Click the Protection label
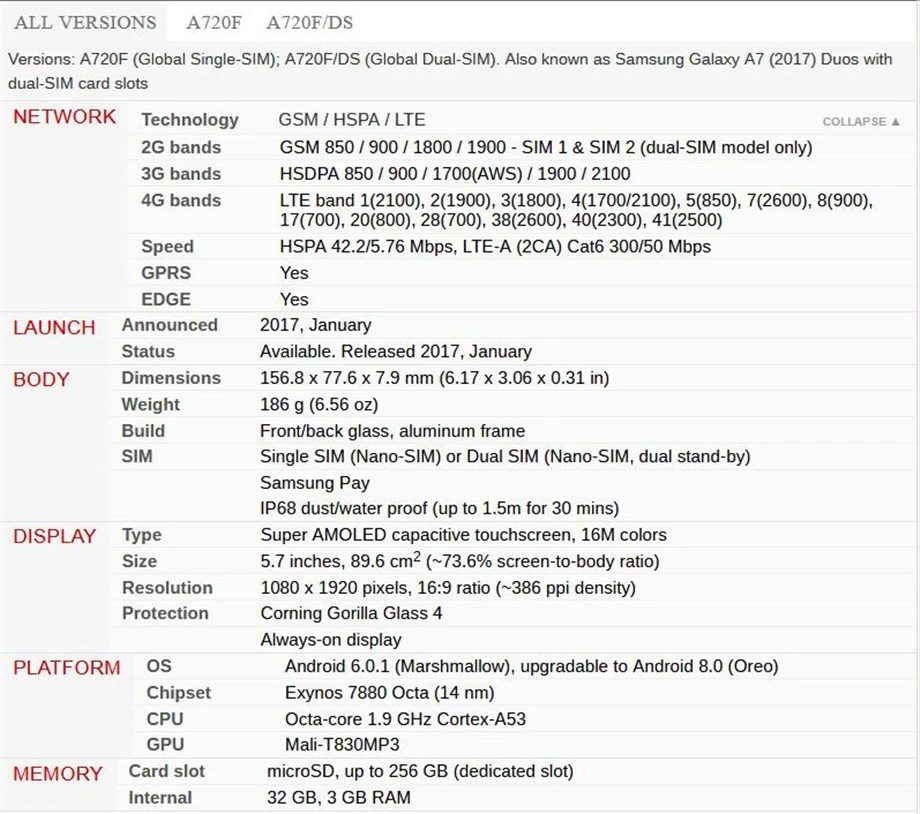 (165, 613)
